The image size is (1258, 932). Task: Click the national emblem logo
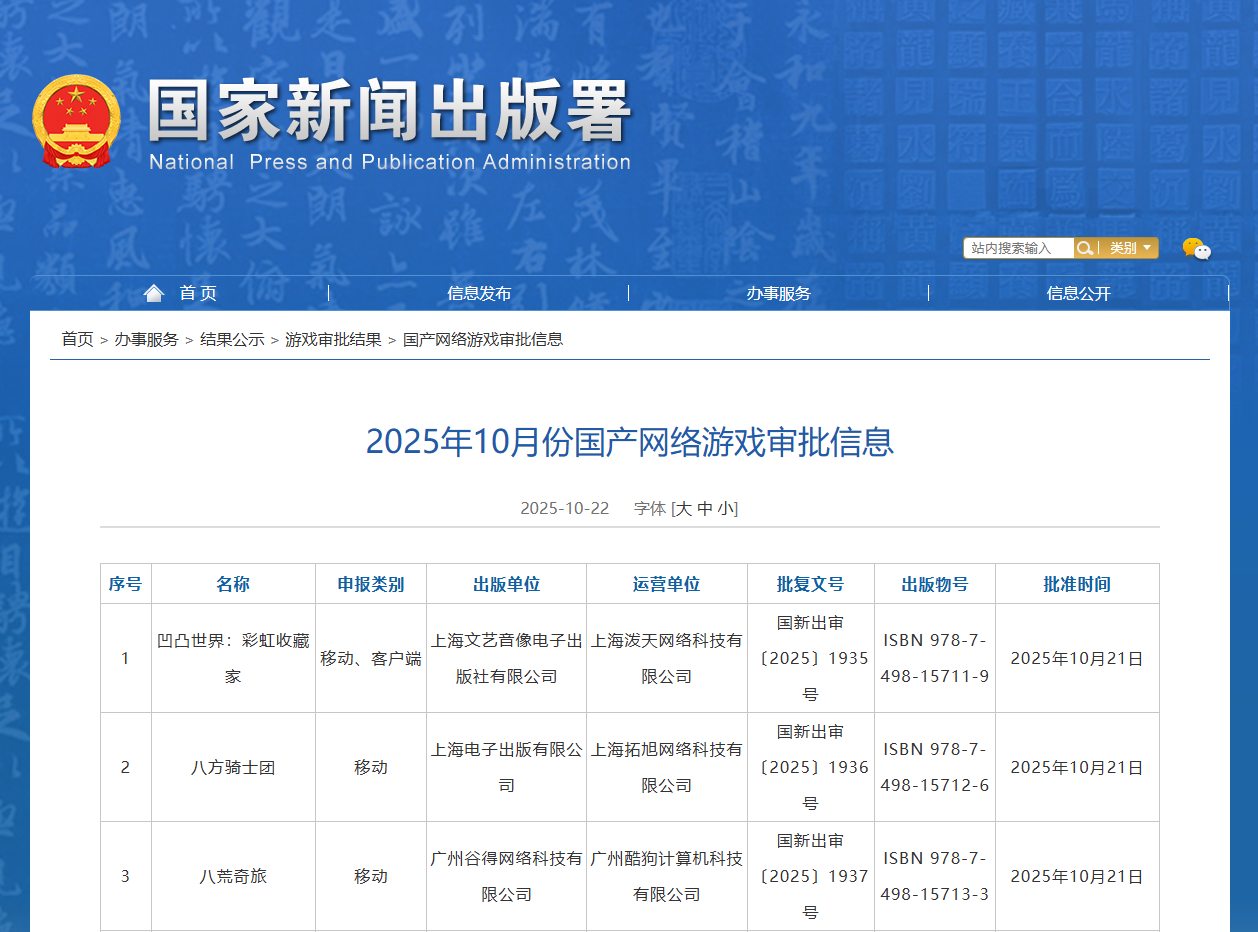coord(76,121)
